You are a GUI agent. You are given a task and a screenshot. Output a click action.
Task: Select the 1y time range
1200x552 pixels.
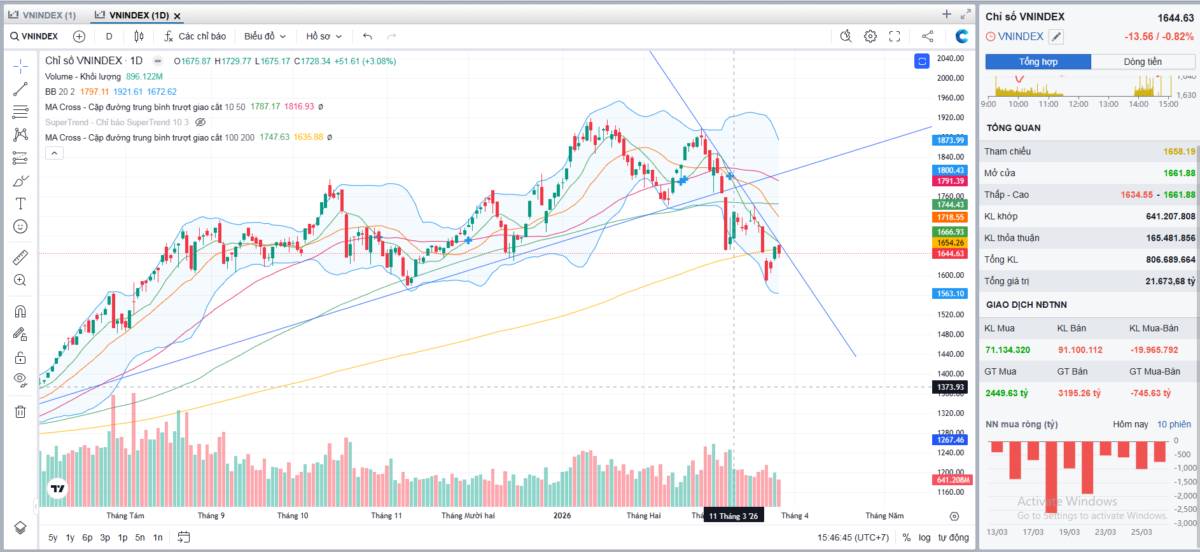pos(70,538)
